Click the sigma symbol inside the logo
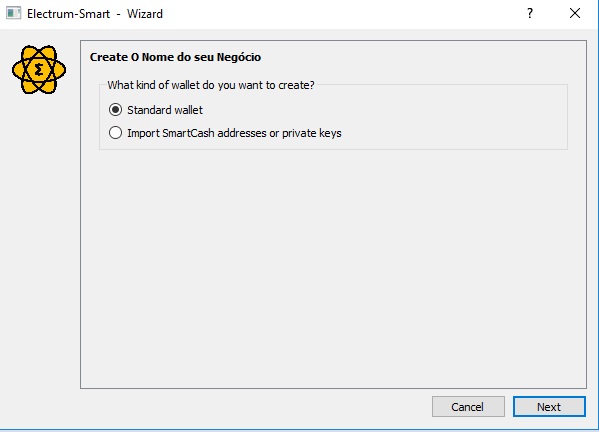Image resolution: width=599 pixels, height=432 pixels. pos(39,70)
